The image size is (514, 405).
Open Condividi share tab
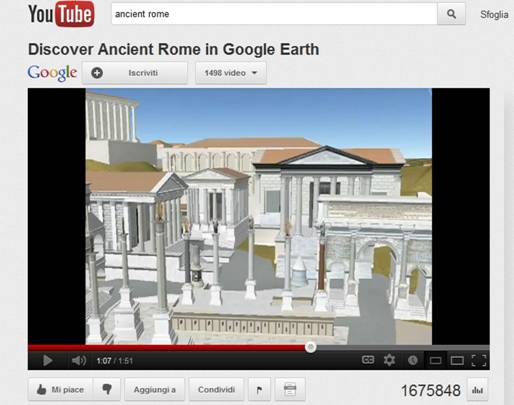tap(216, 389)
